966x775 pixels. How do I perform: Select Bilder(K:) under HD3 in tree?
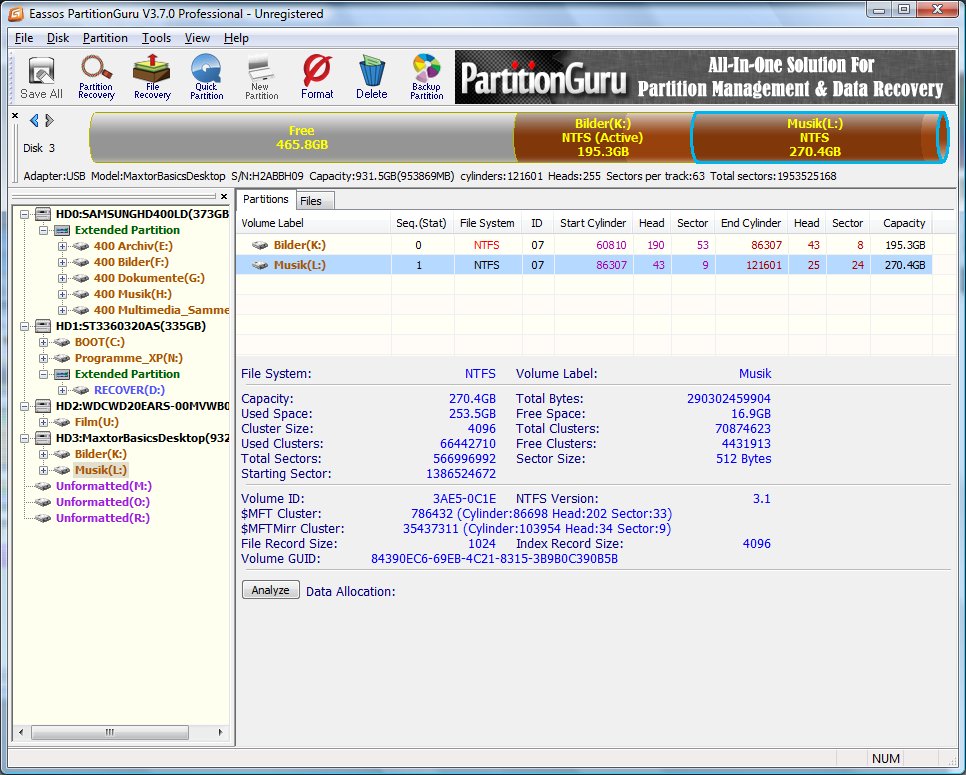coord(100,454)
